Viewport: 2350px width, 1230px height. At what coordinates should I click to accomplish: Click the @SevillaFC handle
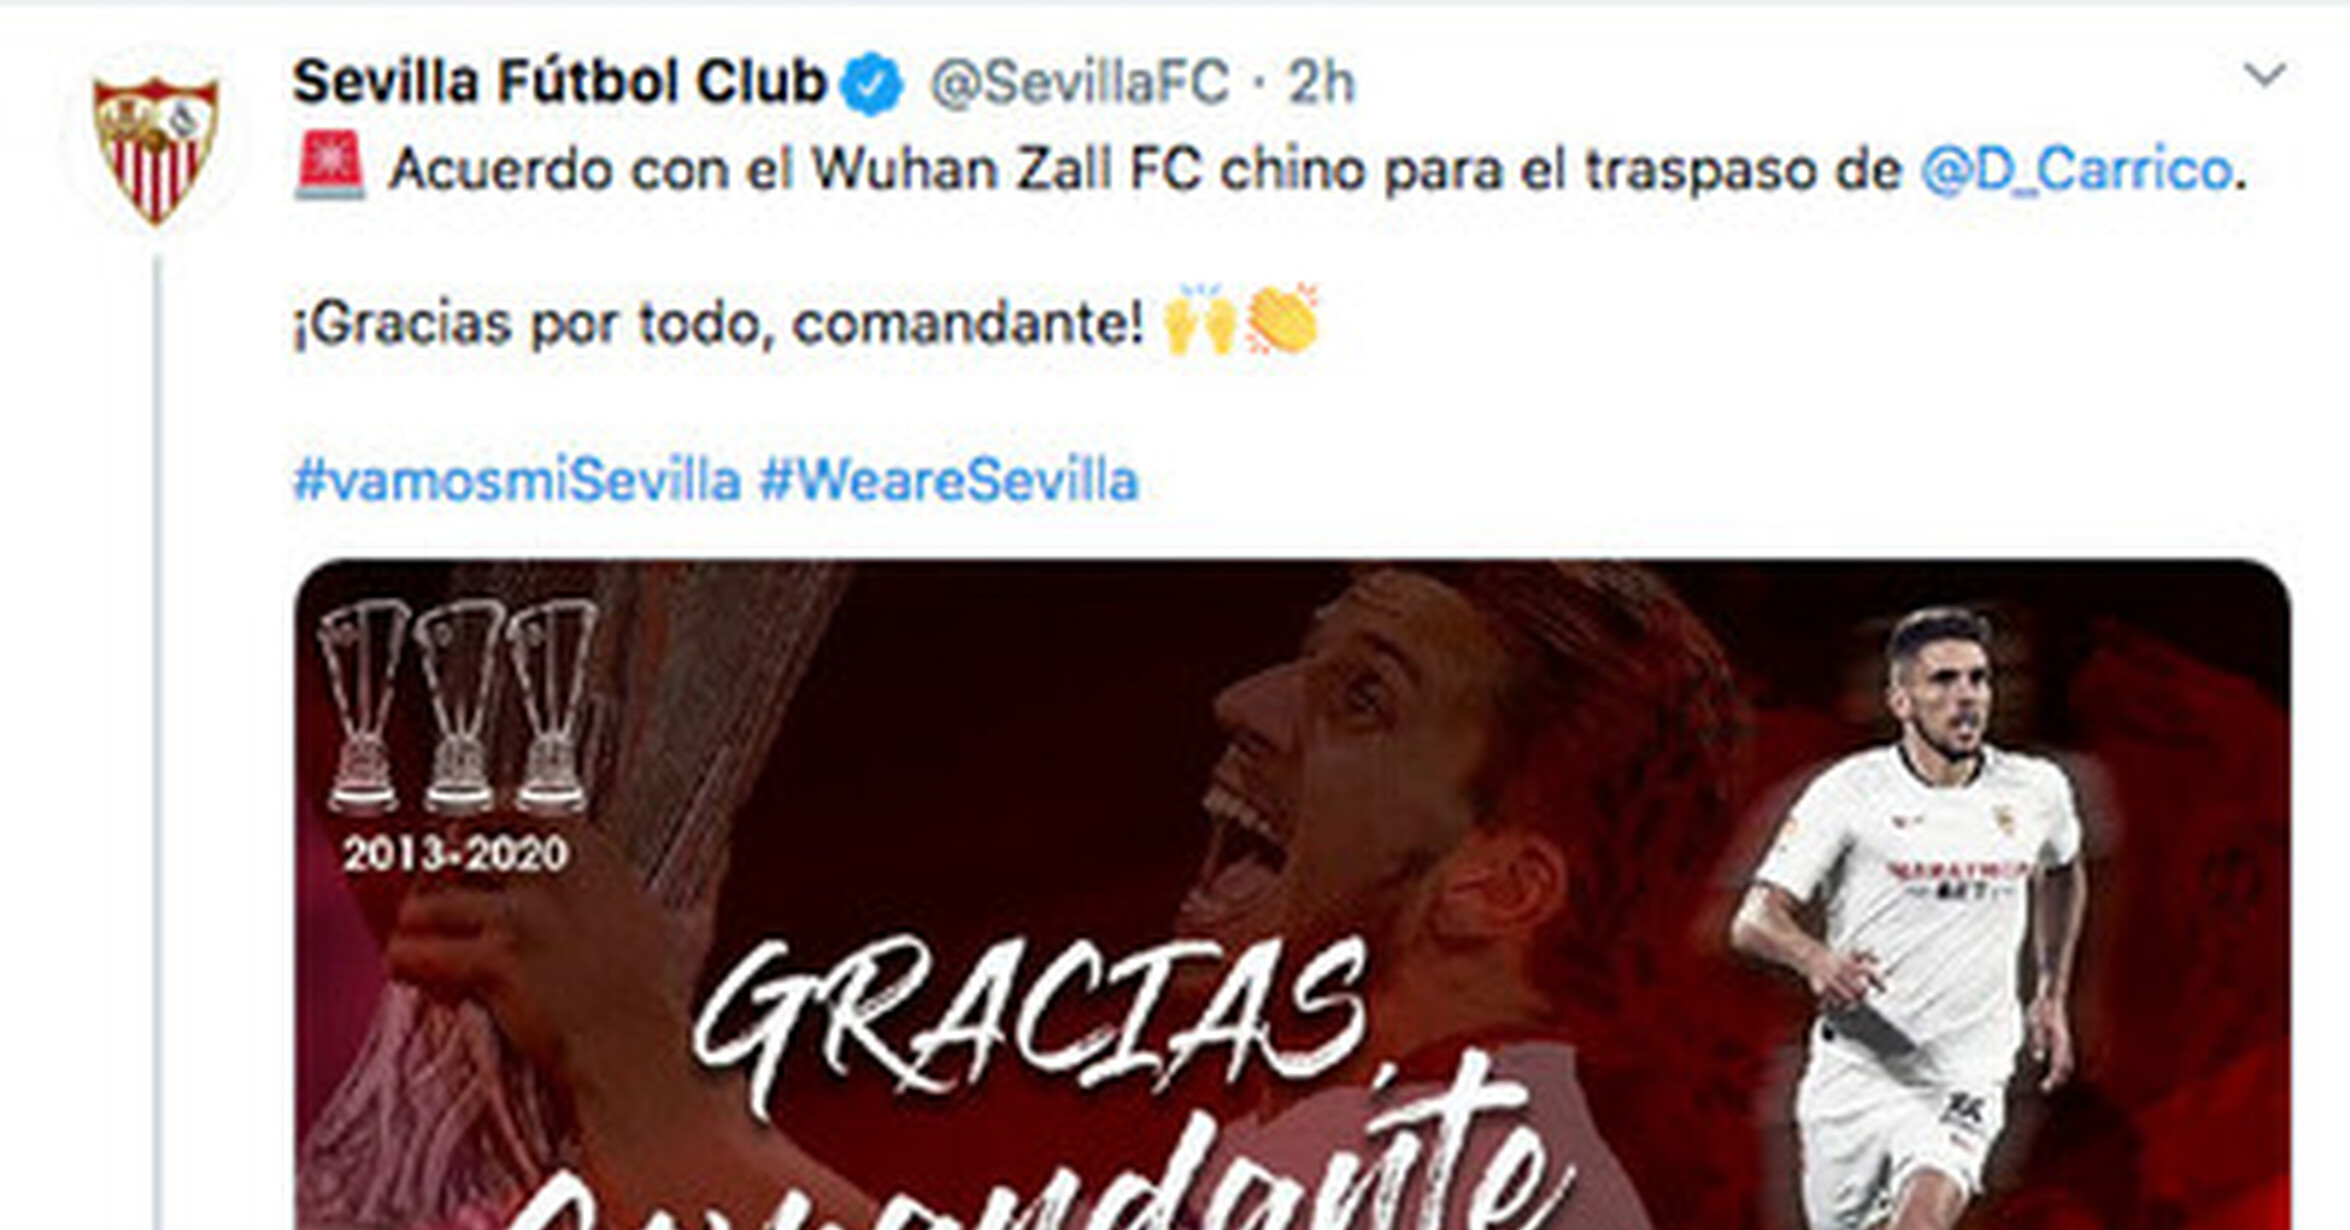click(x=1079, y=82)
